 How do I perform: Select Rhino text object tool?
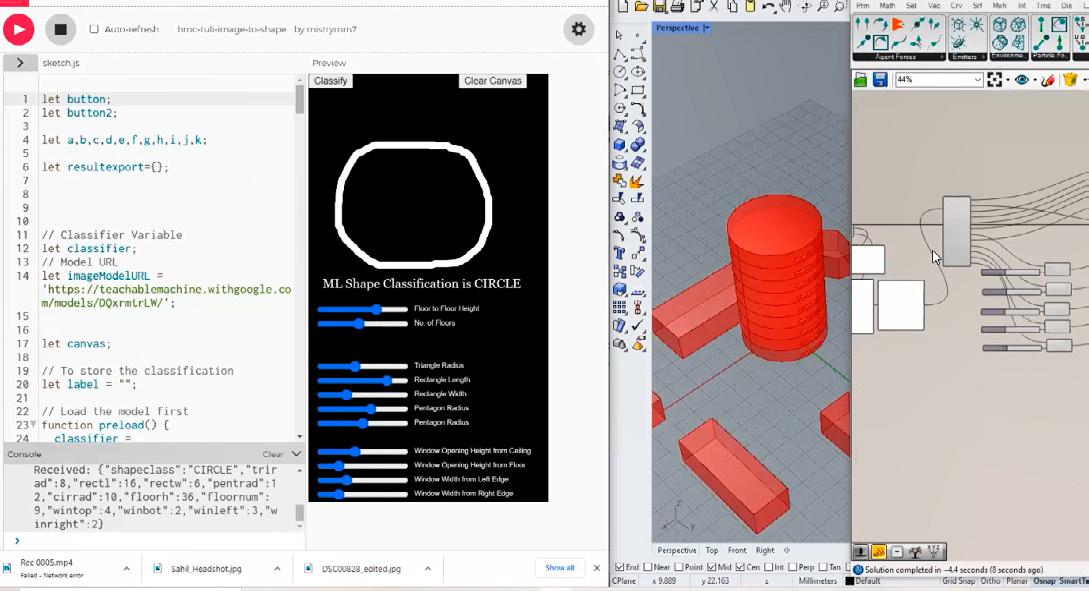click(x=620, y=253)
